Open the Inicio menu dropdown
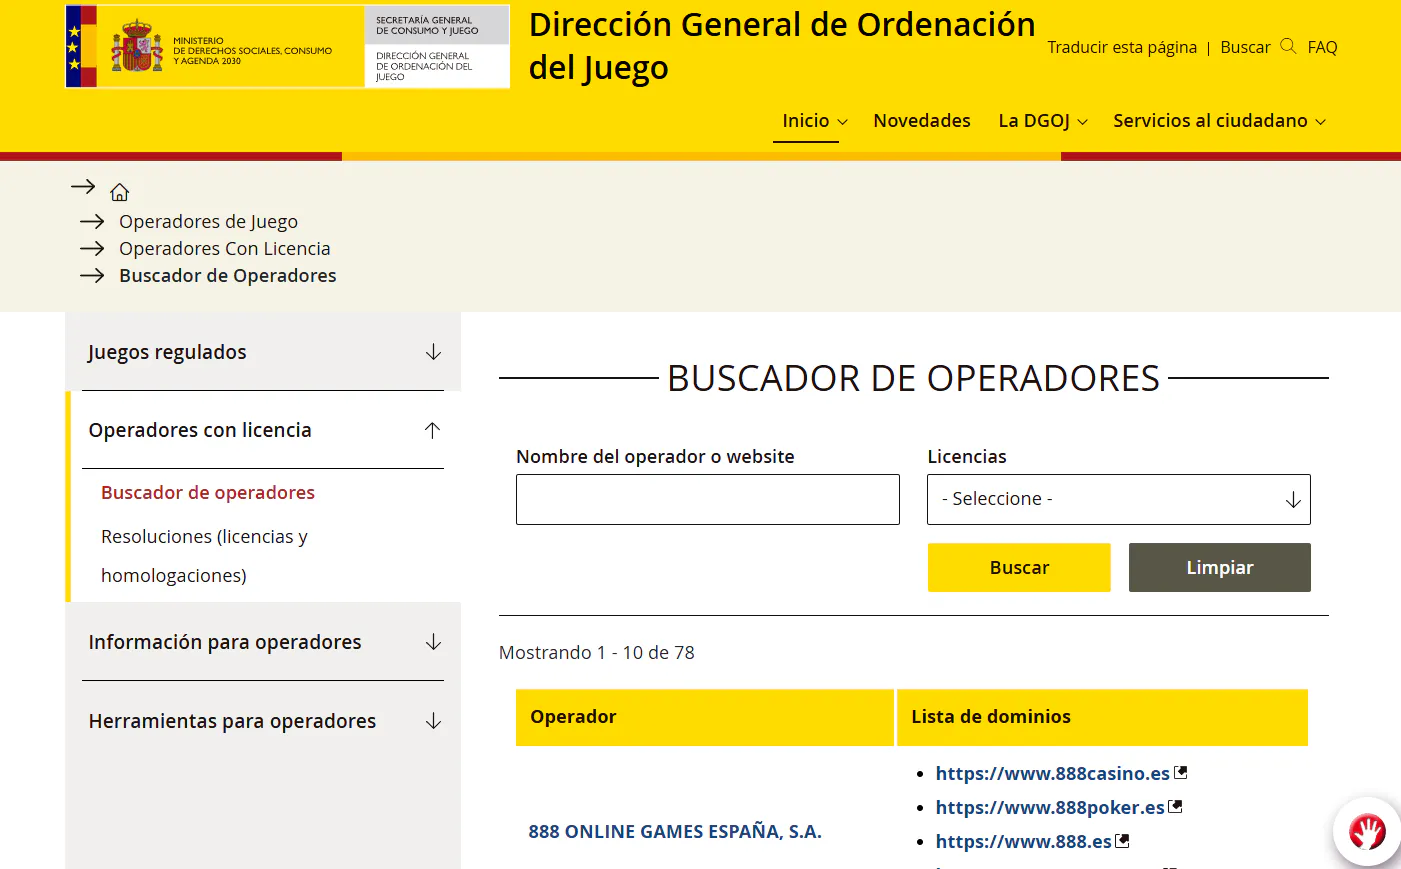The height and width of the screenshot is (869, 1401). pos(815,121)
